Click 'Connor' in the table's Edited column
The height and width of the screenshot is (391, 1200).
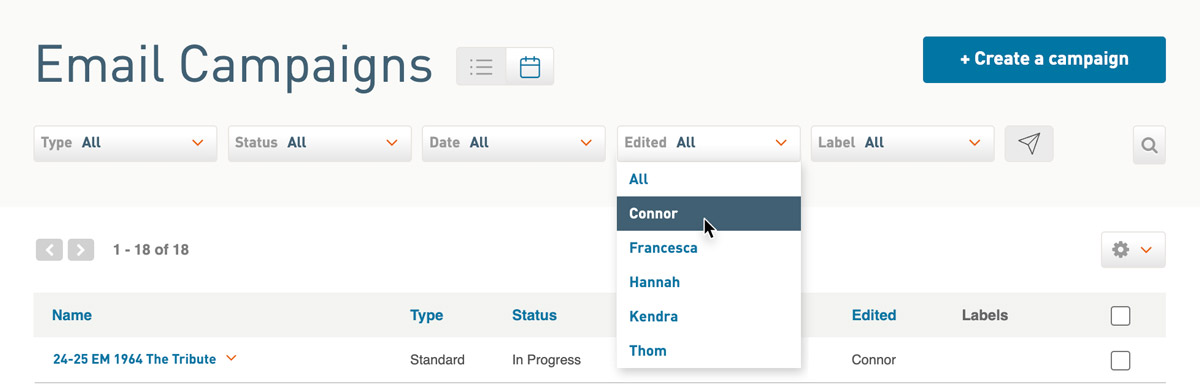874,359
